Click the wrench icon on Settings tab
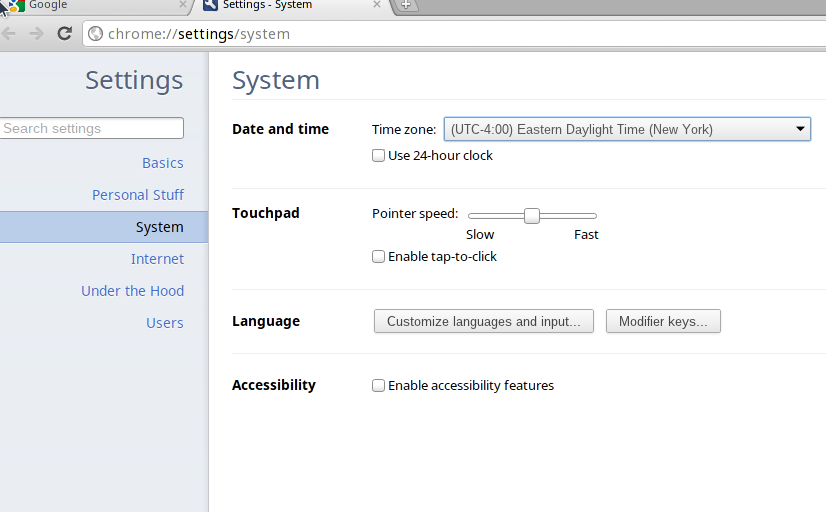The width and height of the screenshot is (826, 512). (210, 5)
